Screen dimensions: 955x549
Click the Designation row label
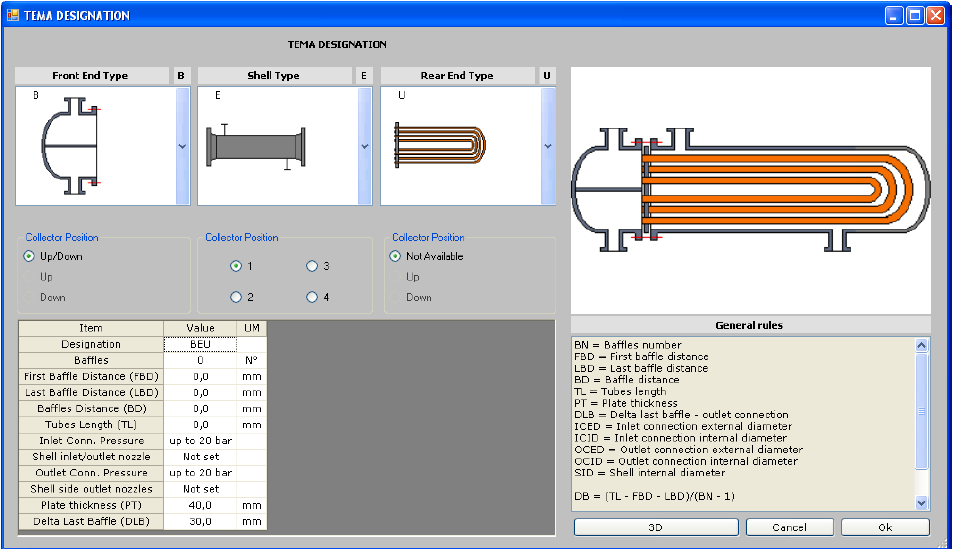pos(91,344)
